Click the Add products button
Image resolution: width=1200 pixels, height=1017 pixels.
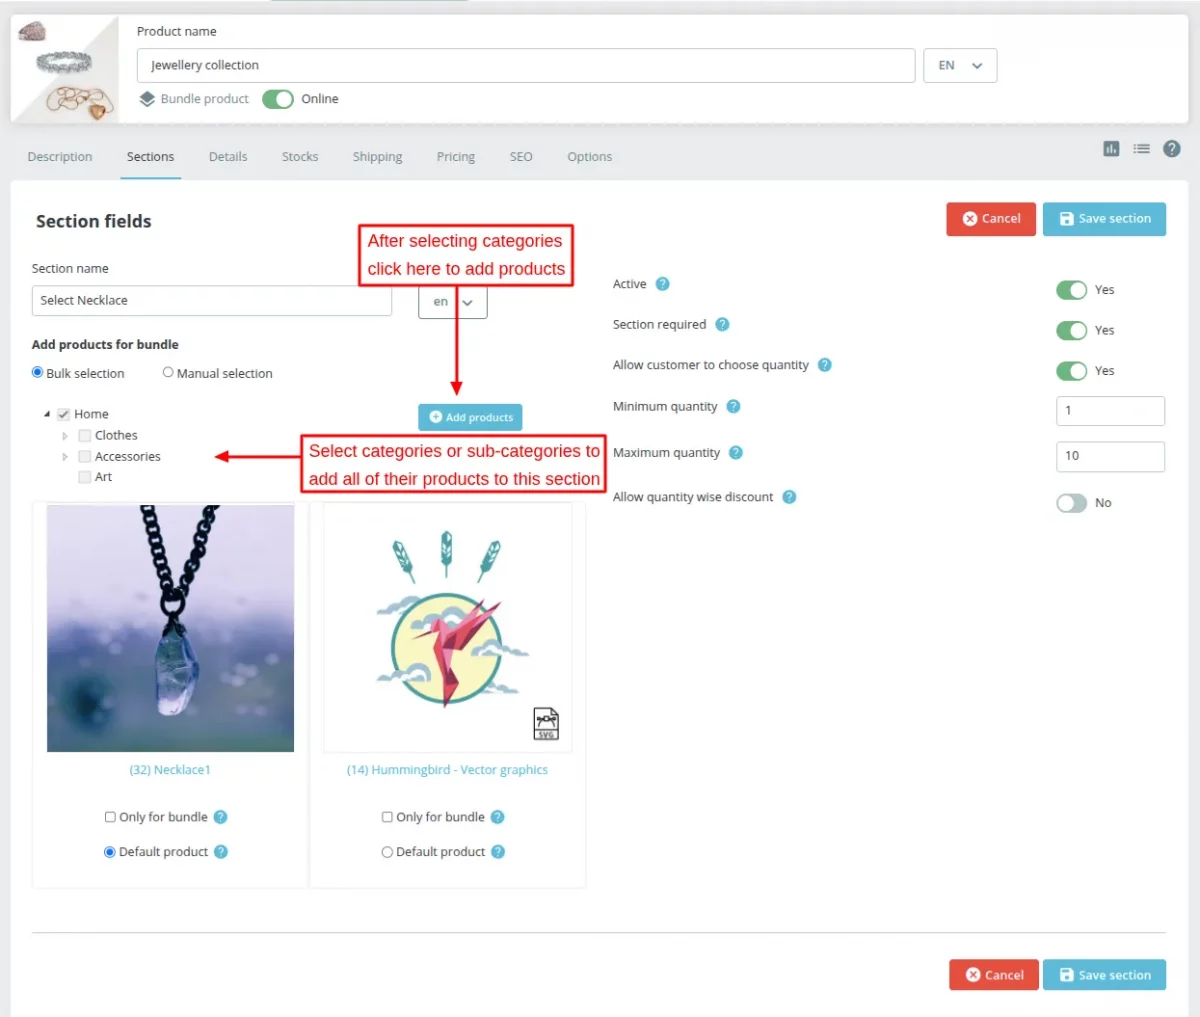(470, 417)
